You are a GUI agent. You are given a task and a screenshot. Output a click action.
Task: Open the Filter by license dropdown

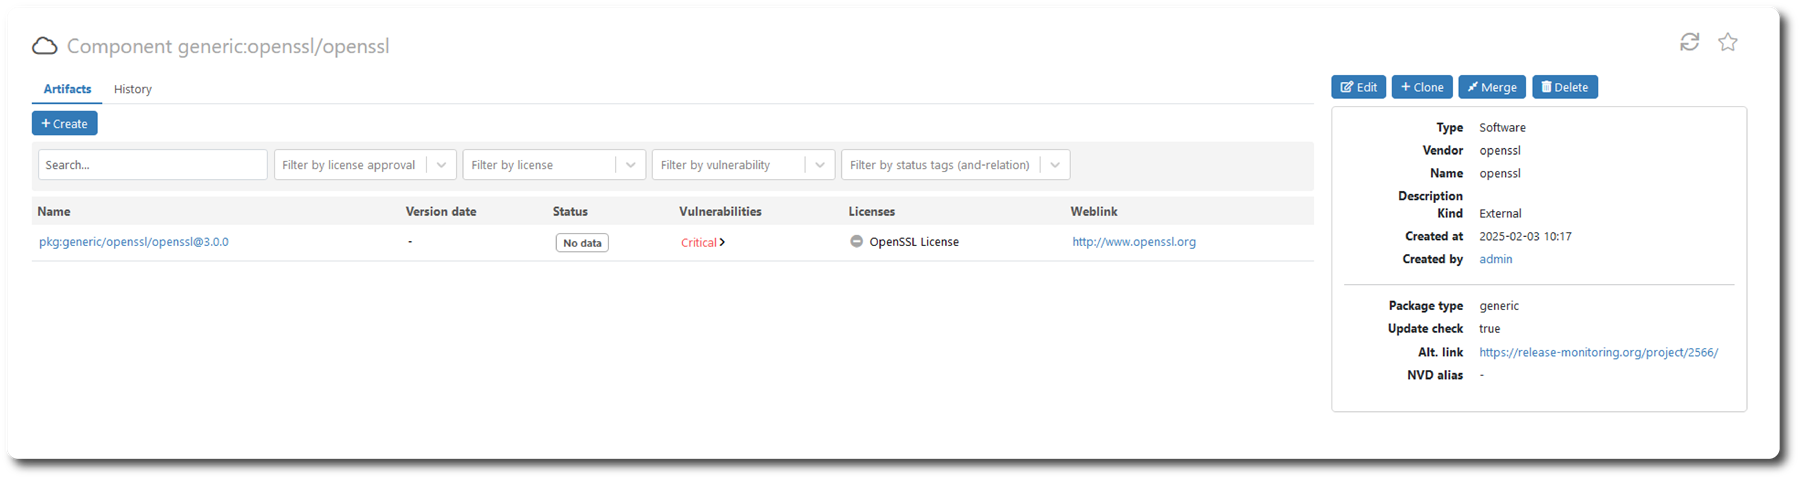[x=554, y=165]
